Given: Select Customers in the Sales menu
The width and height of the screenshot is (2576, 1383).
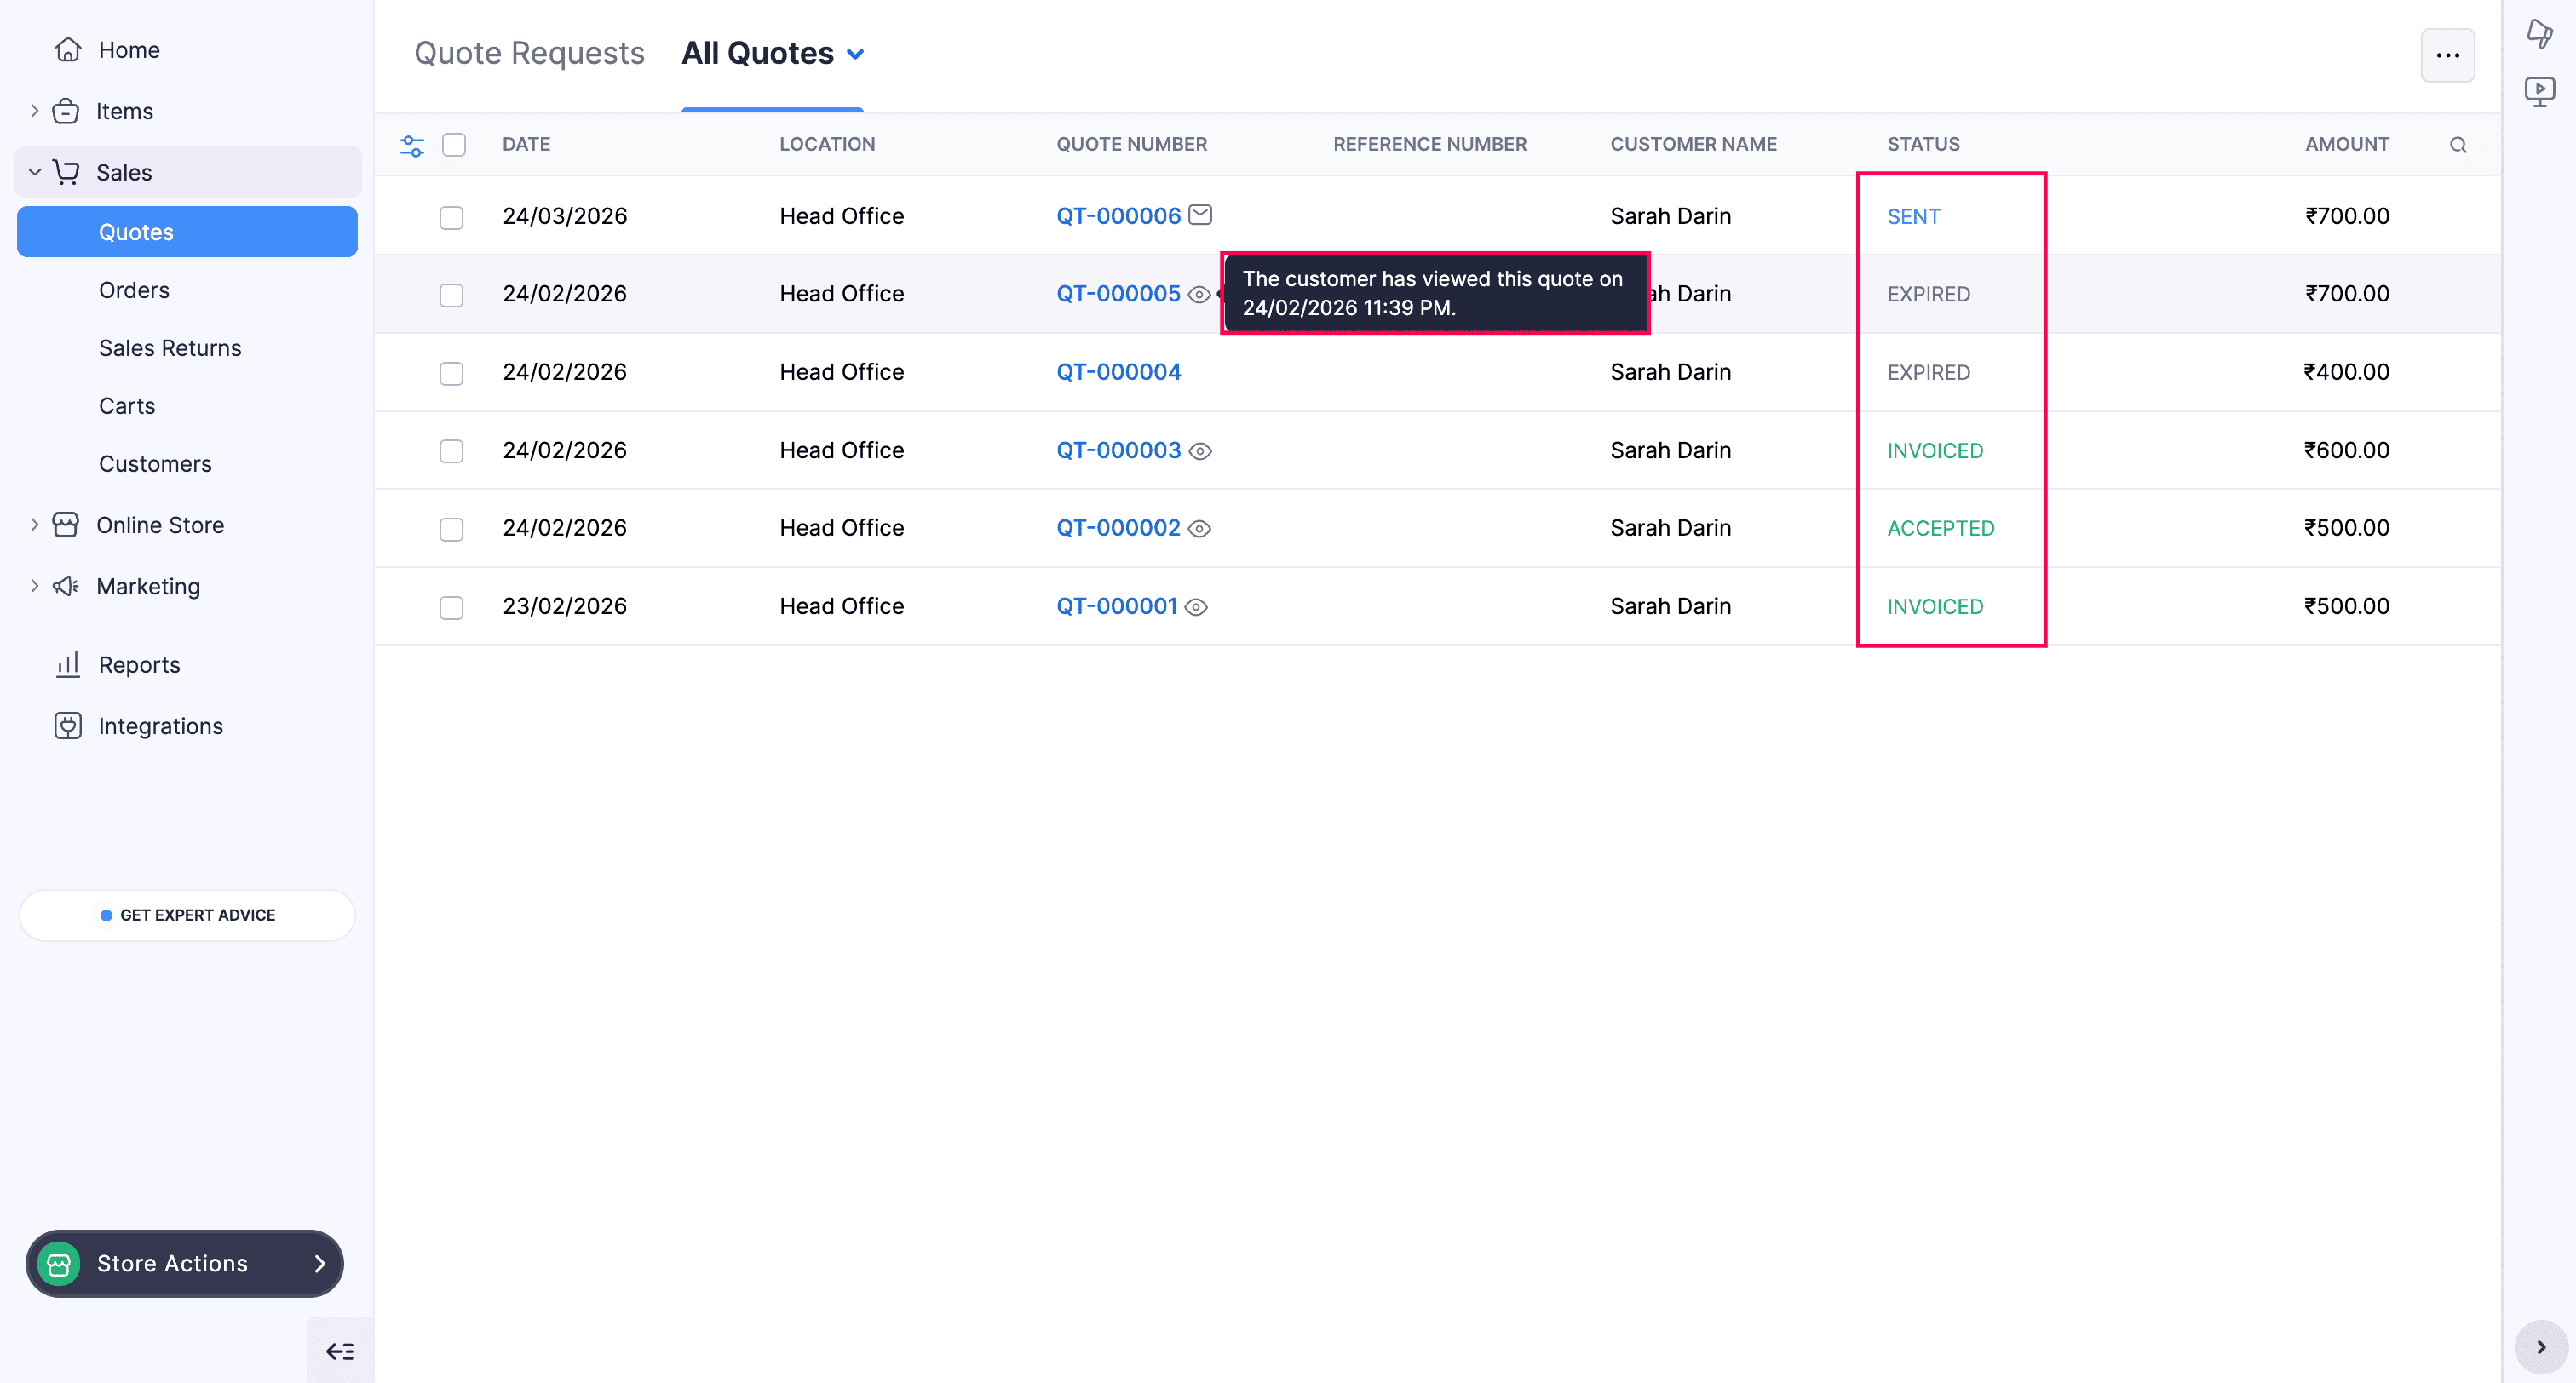Looking at the screenshot, I should tap(154, 463).
